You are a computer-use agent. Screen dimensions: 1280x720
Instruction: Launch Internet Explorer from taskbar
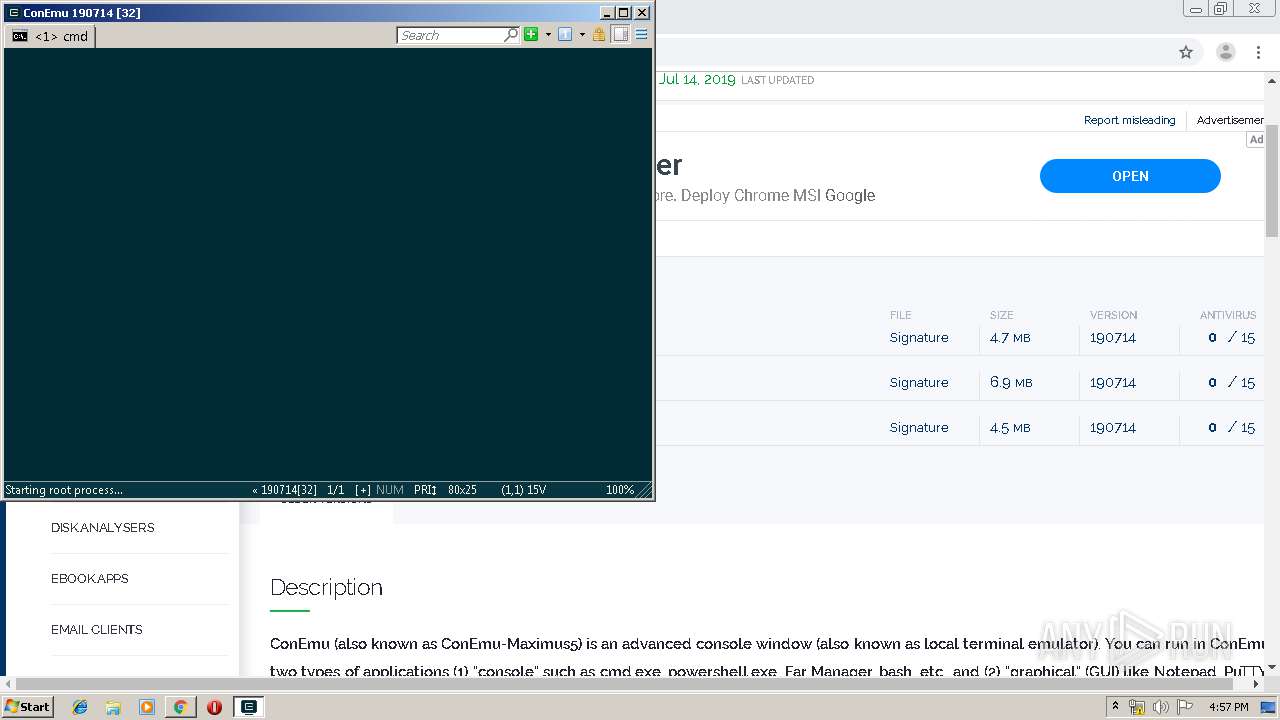click(80, 707)
